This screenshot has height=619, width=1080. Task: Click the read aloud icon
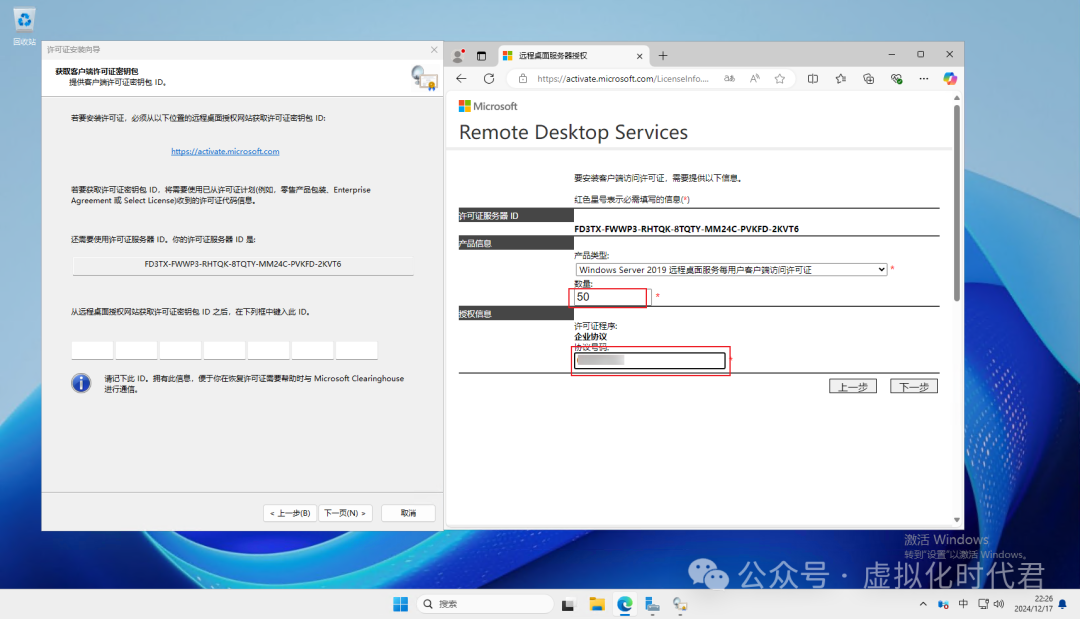pyautogui.click(x=754, y=78)
